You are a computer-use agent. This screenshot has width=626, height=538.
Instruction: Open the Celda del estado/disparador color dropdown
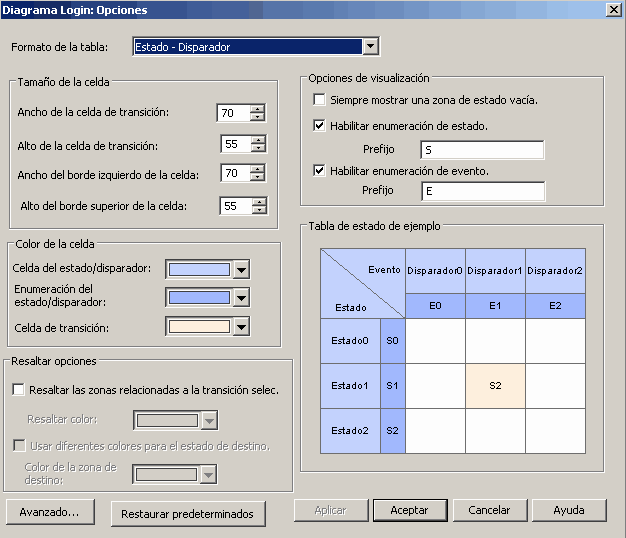(x=241, y=269)
